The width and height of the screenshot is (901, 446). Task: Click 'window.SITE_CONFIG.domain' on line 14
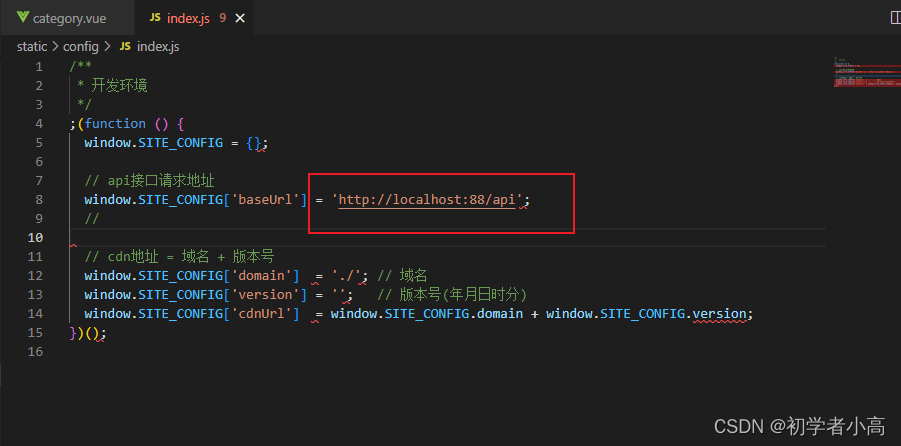(427, 314)
